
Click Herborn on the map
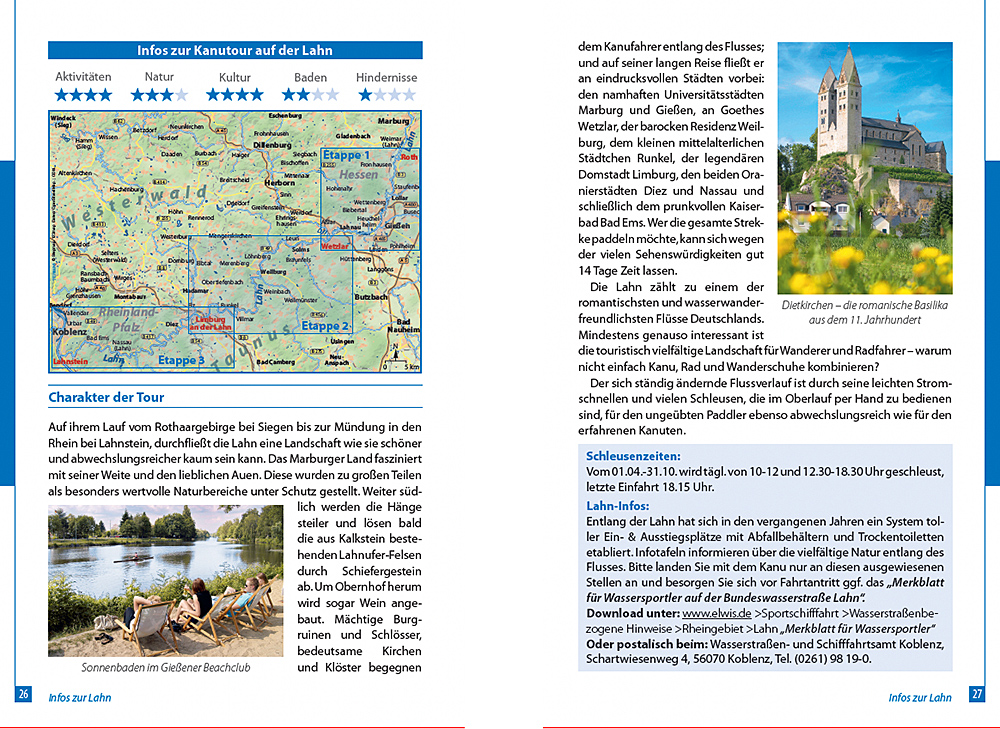click(x=280, y=183)
